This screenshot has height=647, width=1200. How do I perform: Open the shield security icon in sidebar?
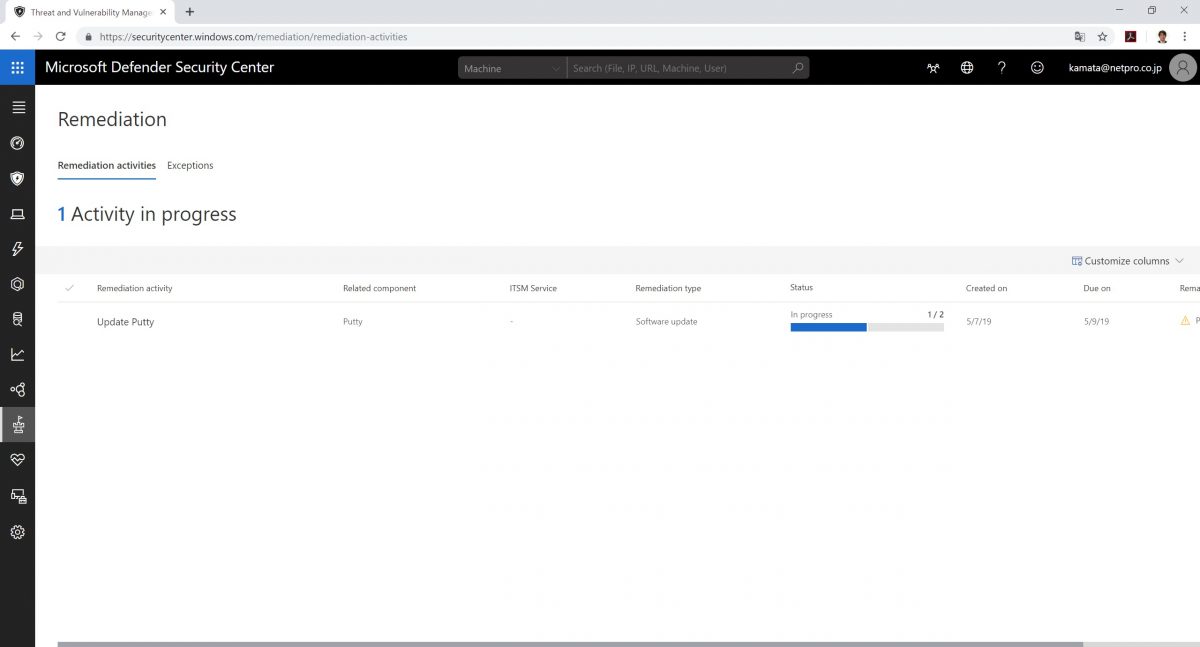(x=17, y=178)
